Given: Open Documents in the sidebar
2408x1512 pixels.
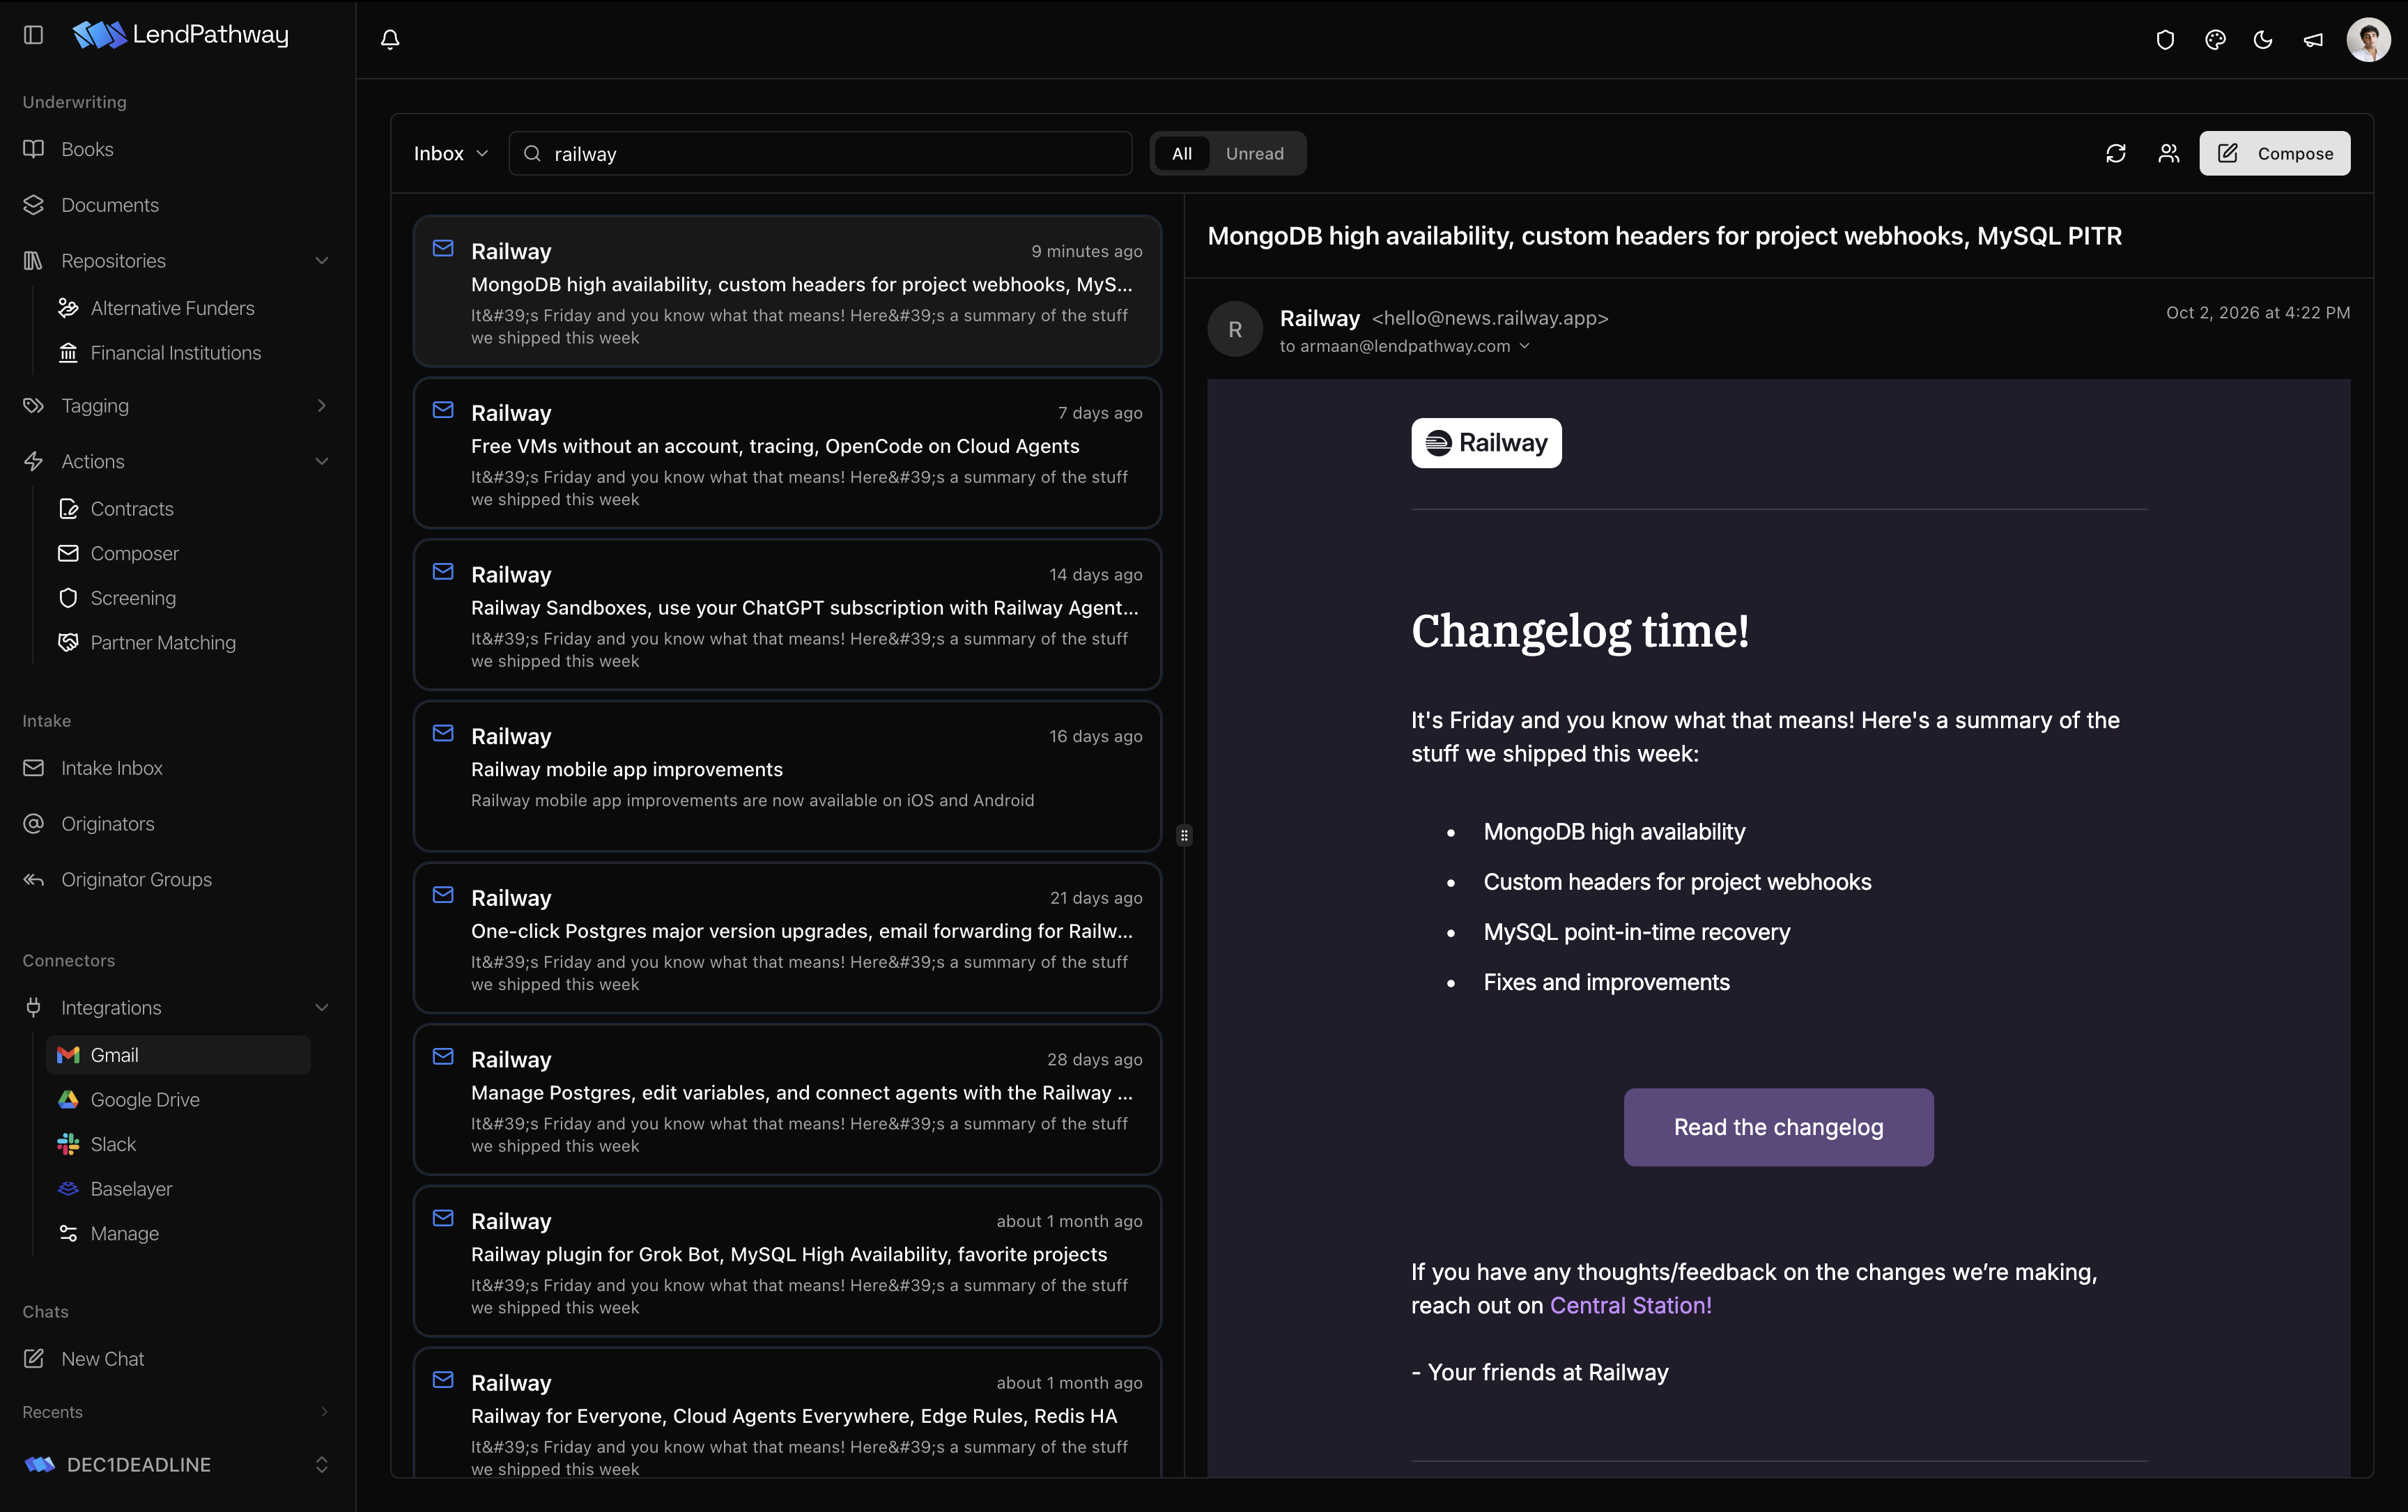Looking at the screenshot, I should point(110,205).
